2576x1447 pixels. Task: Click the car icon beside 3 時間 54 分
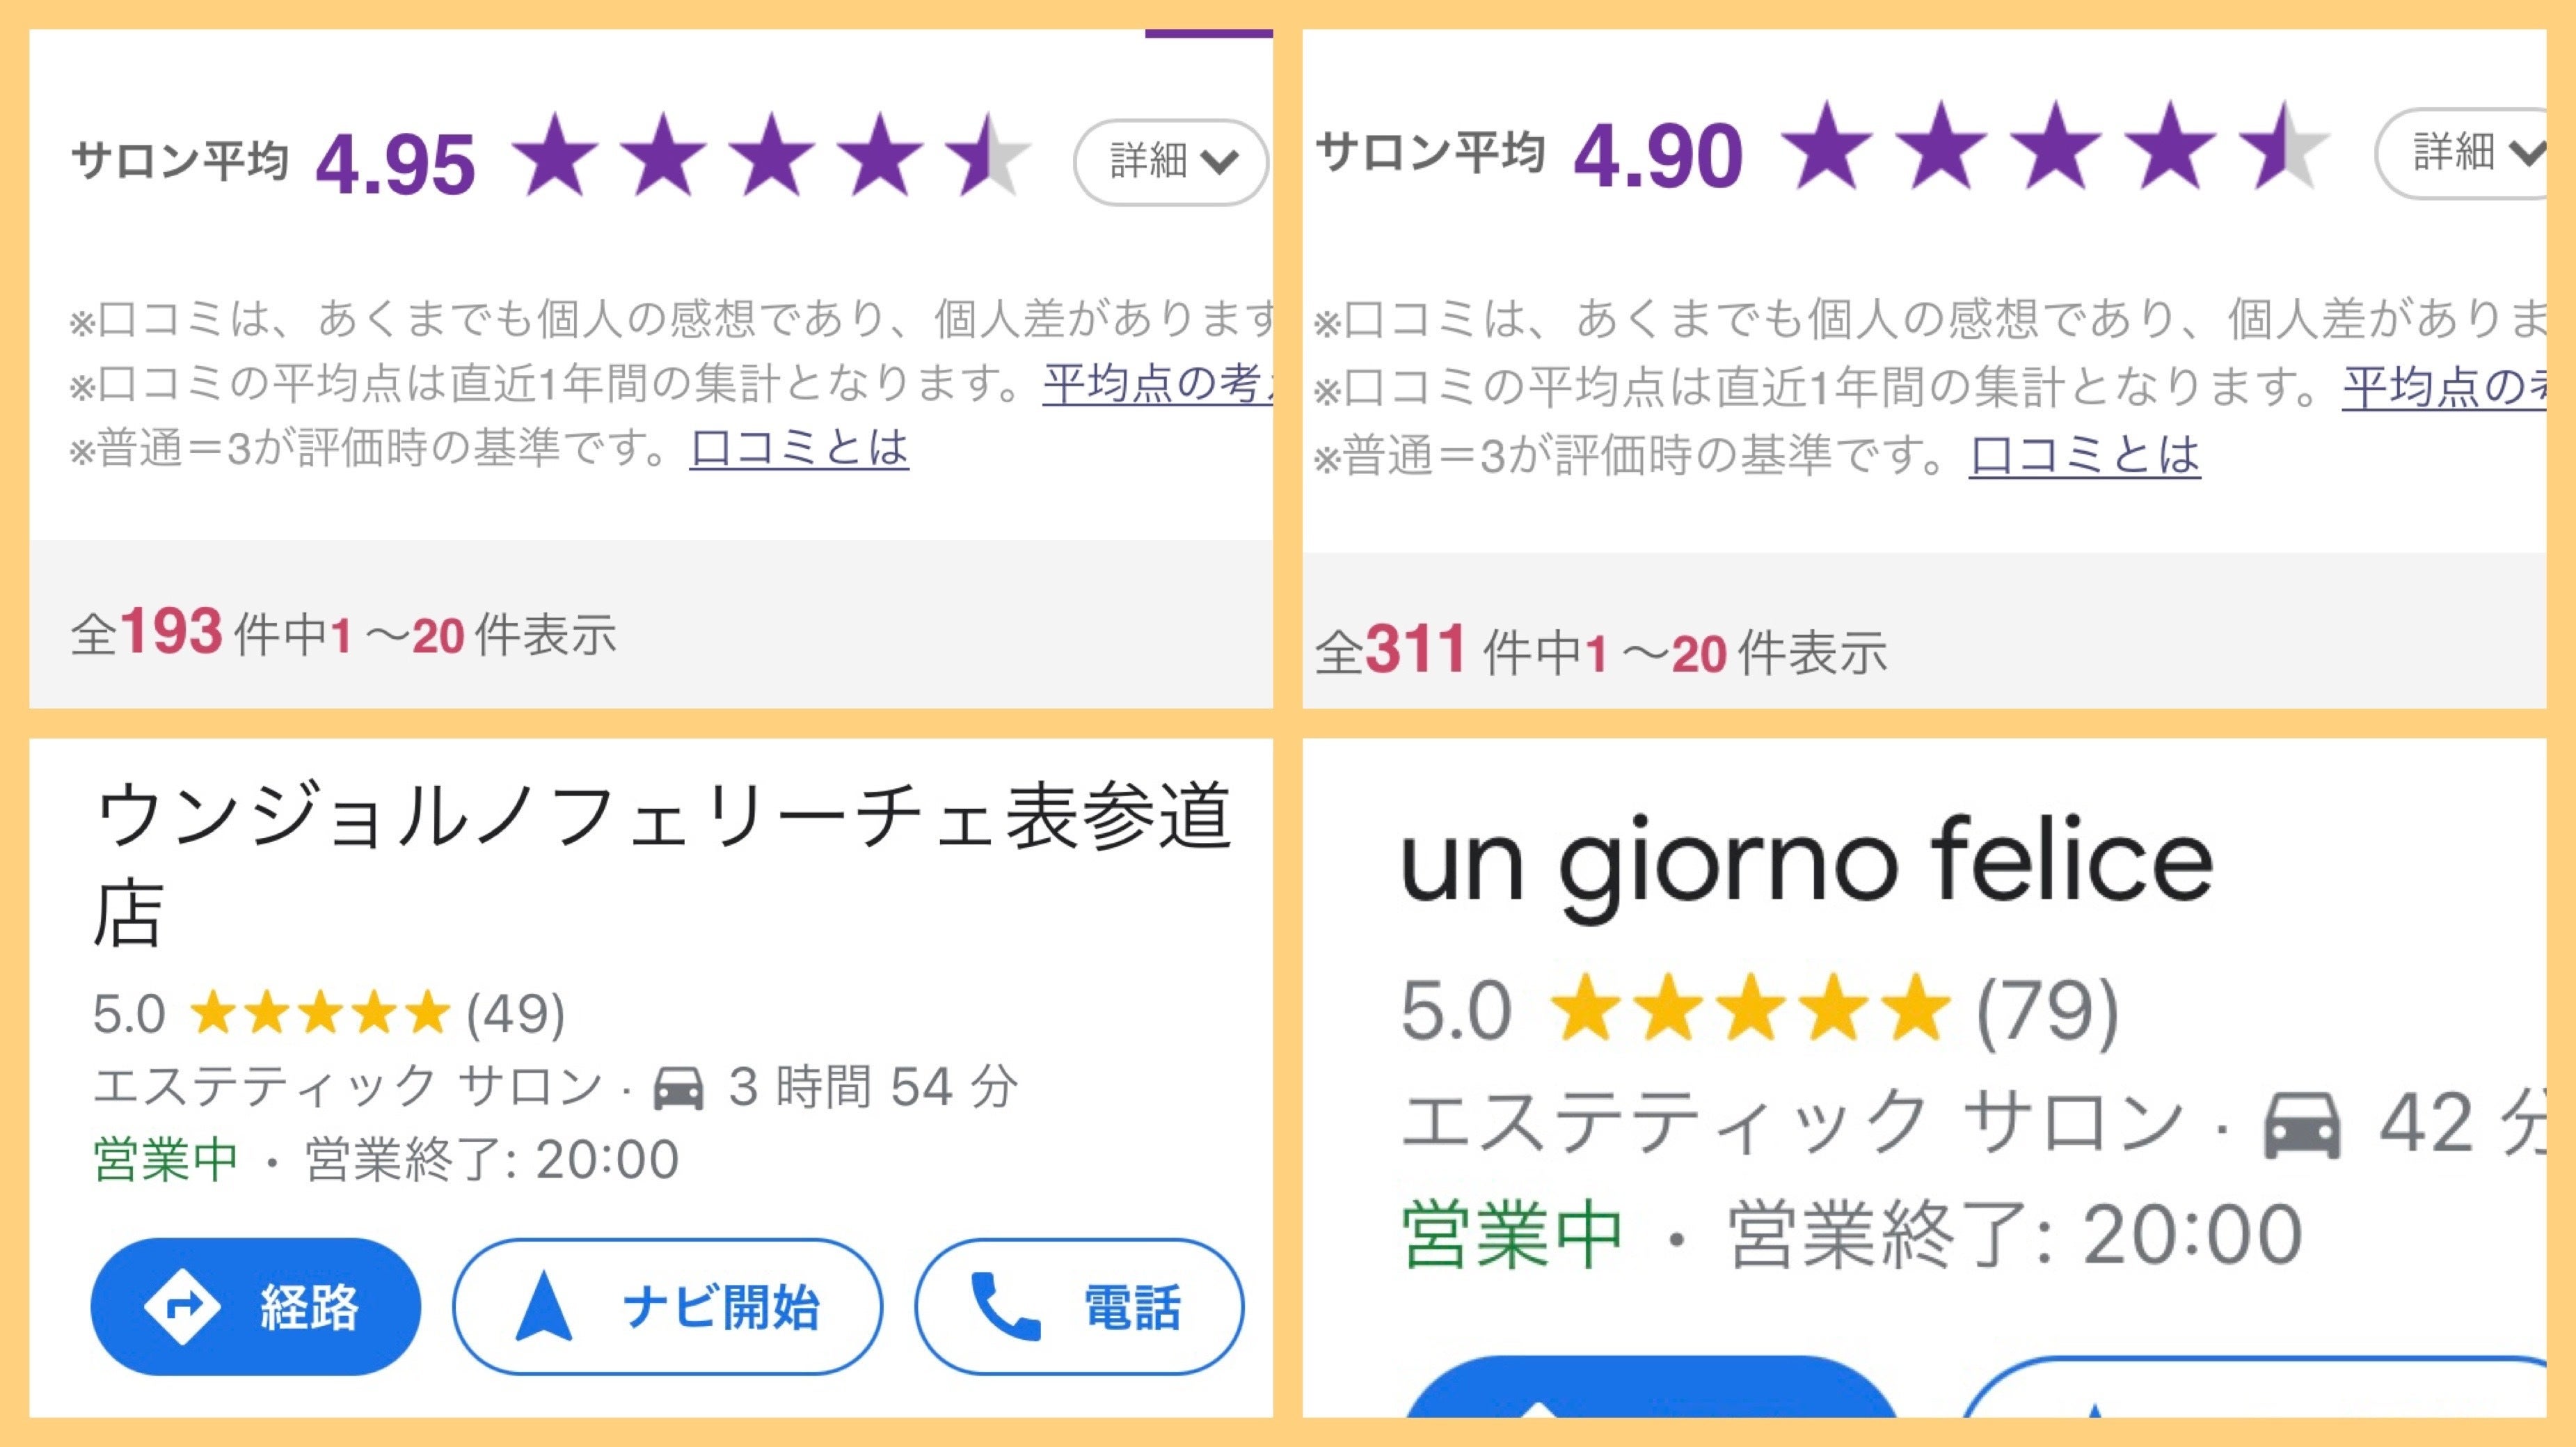678,1088
